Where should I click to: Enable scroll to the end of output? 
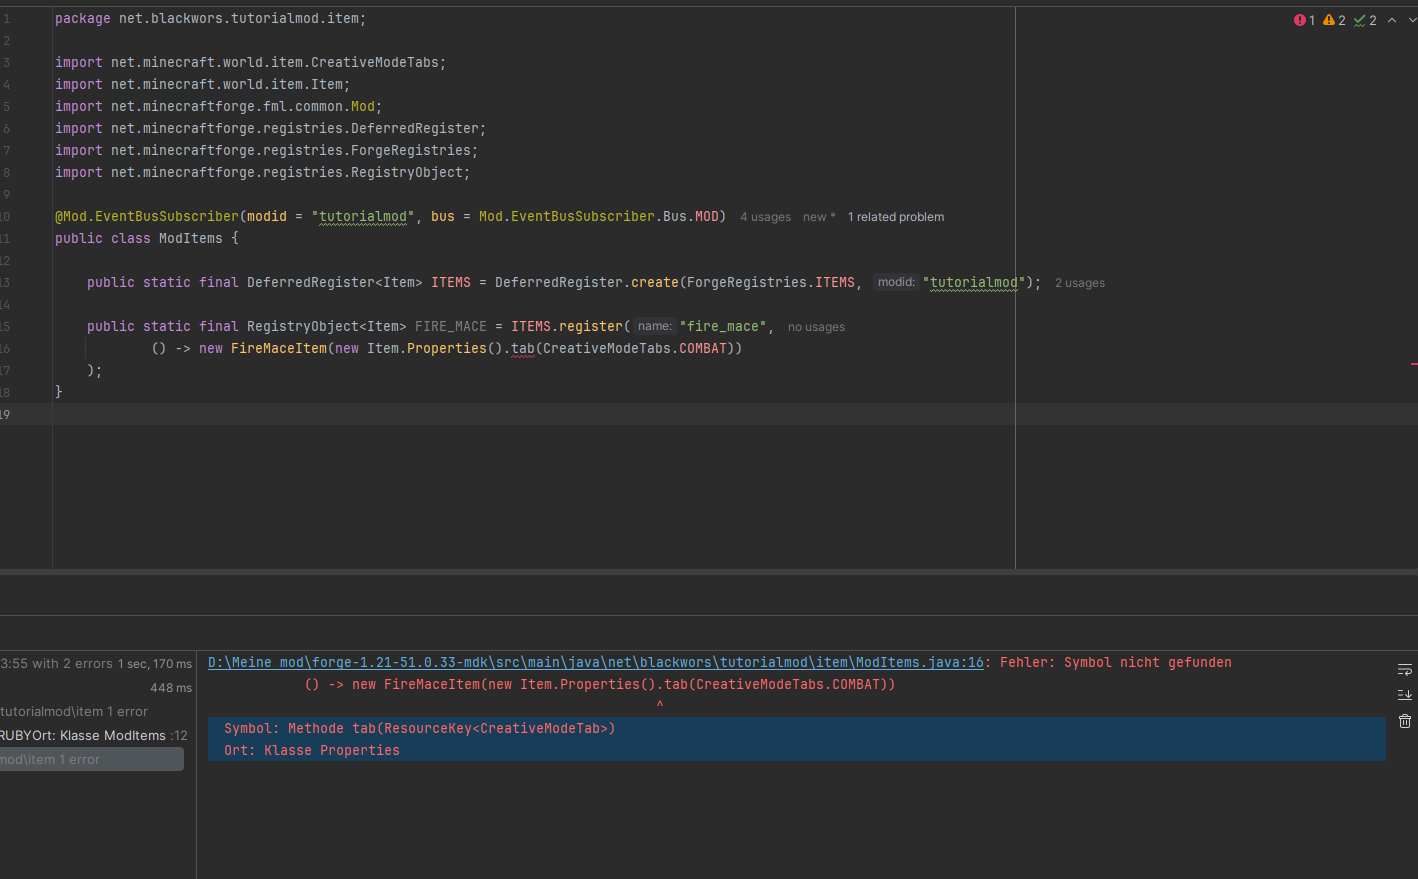pyautogui.click(x=1404, y=694)
